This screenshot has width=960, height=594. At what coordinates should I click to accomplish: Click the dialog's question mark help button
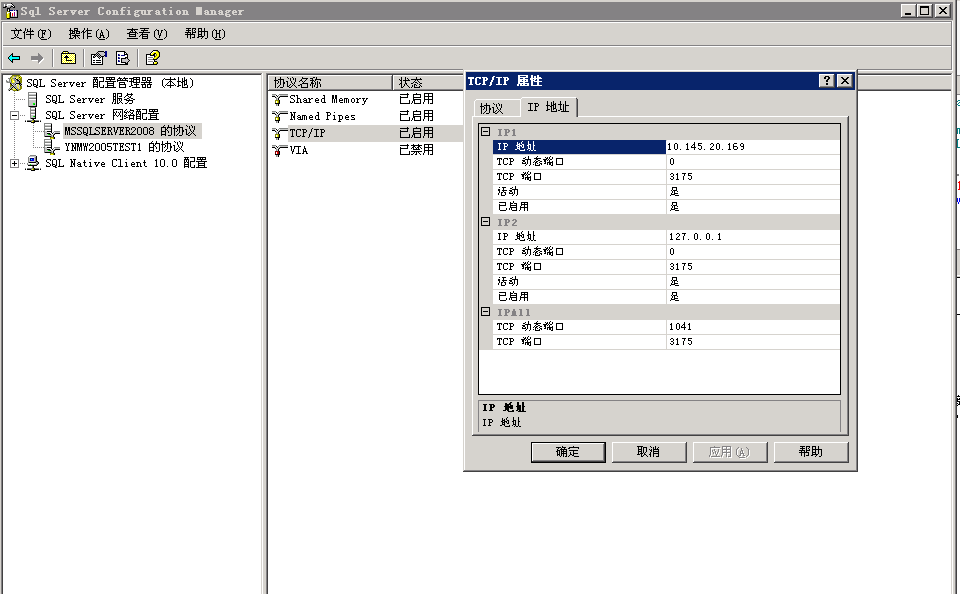827,80
